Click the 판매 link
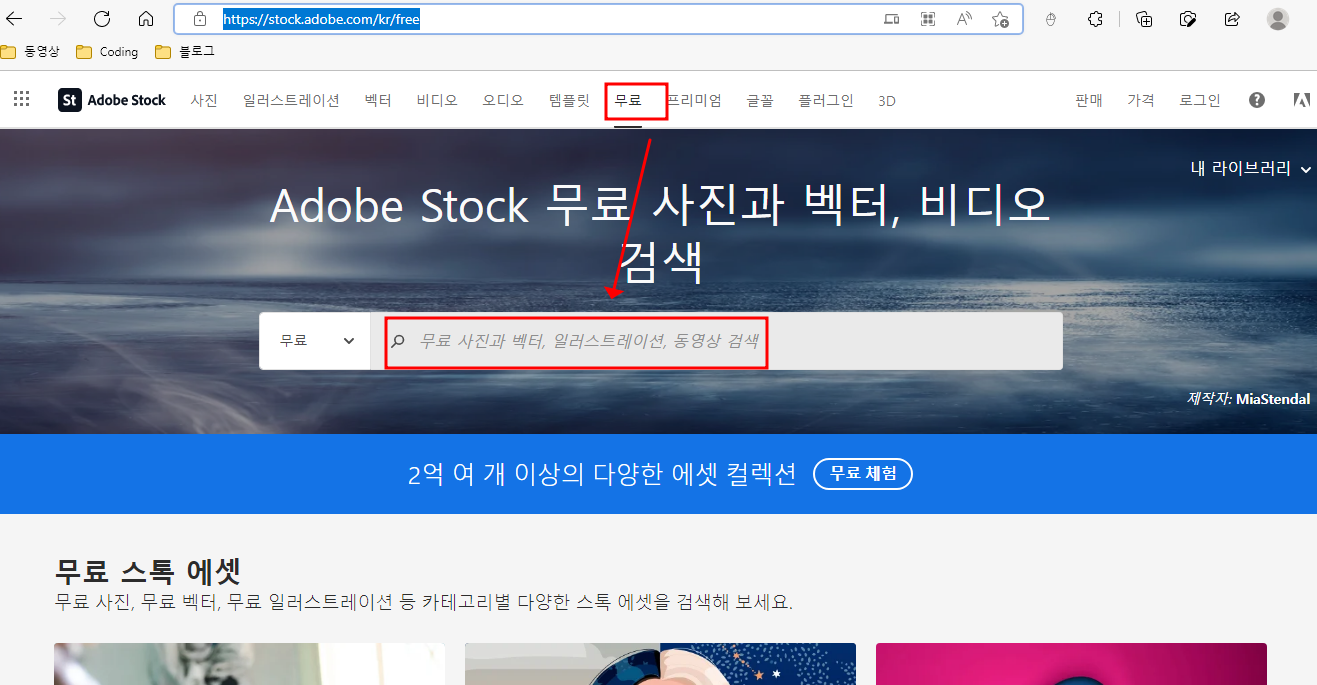1317x685 pixels. click(x=1089, y=100)
